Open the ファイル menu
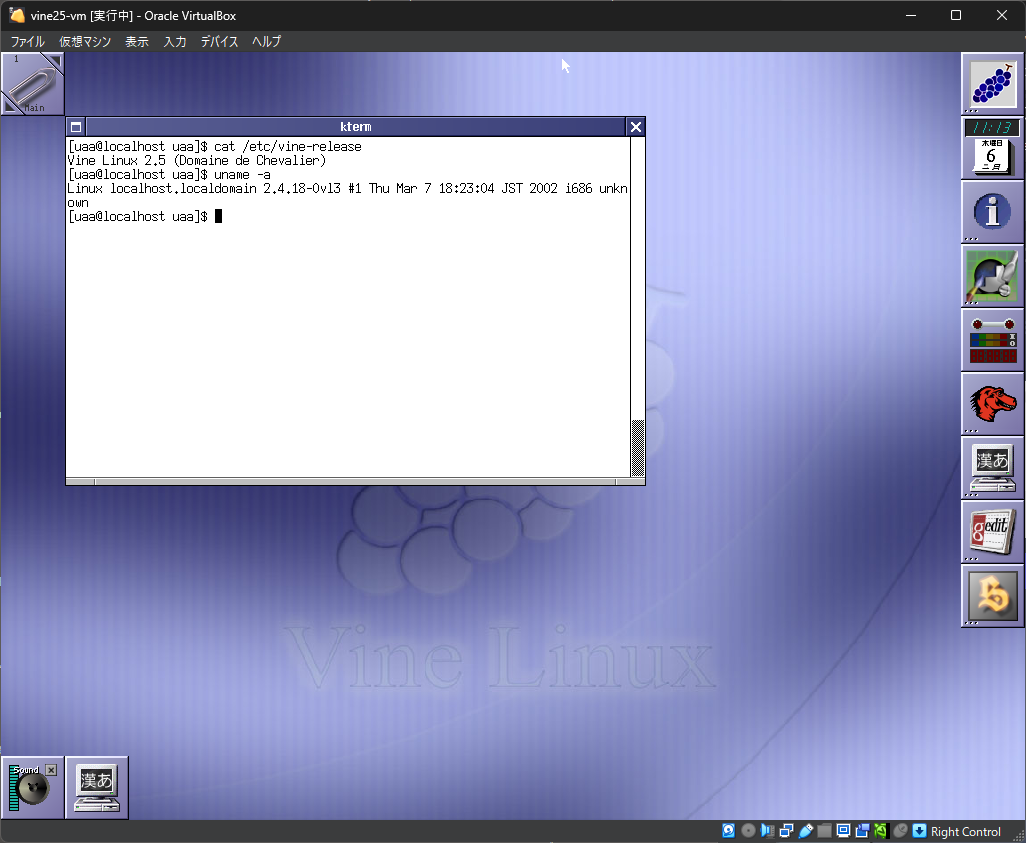This screenshot has height=843, width=1026. 28,42
